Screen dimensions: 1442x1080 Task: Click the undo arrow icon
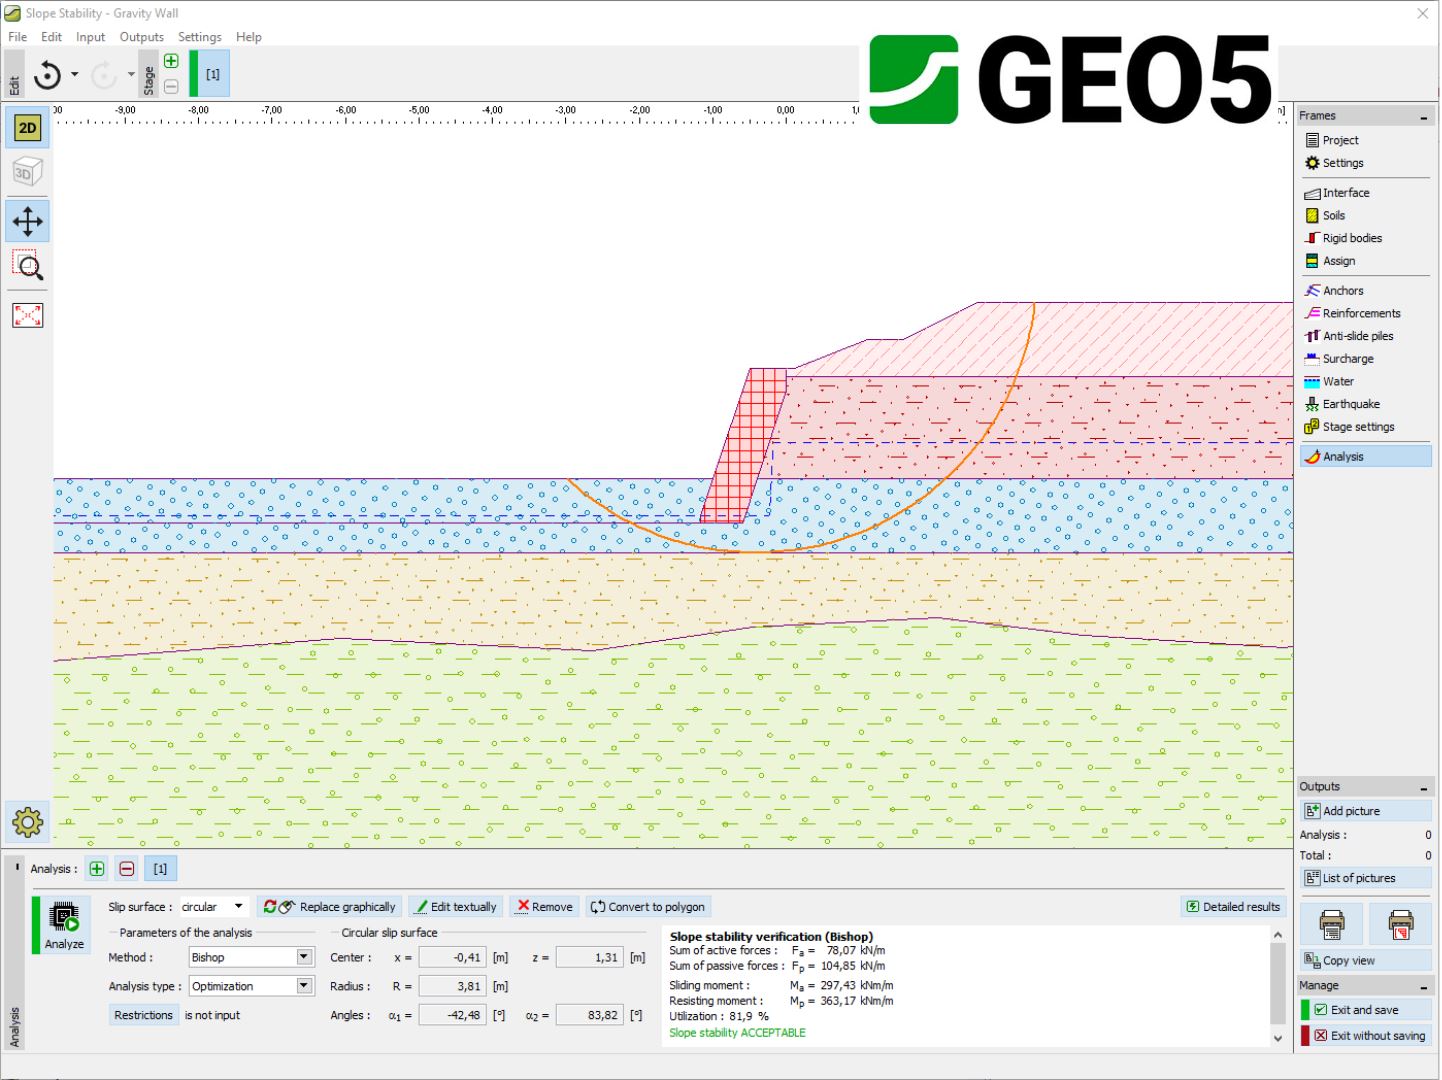point(46,75)
